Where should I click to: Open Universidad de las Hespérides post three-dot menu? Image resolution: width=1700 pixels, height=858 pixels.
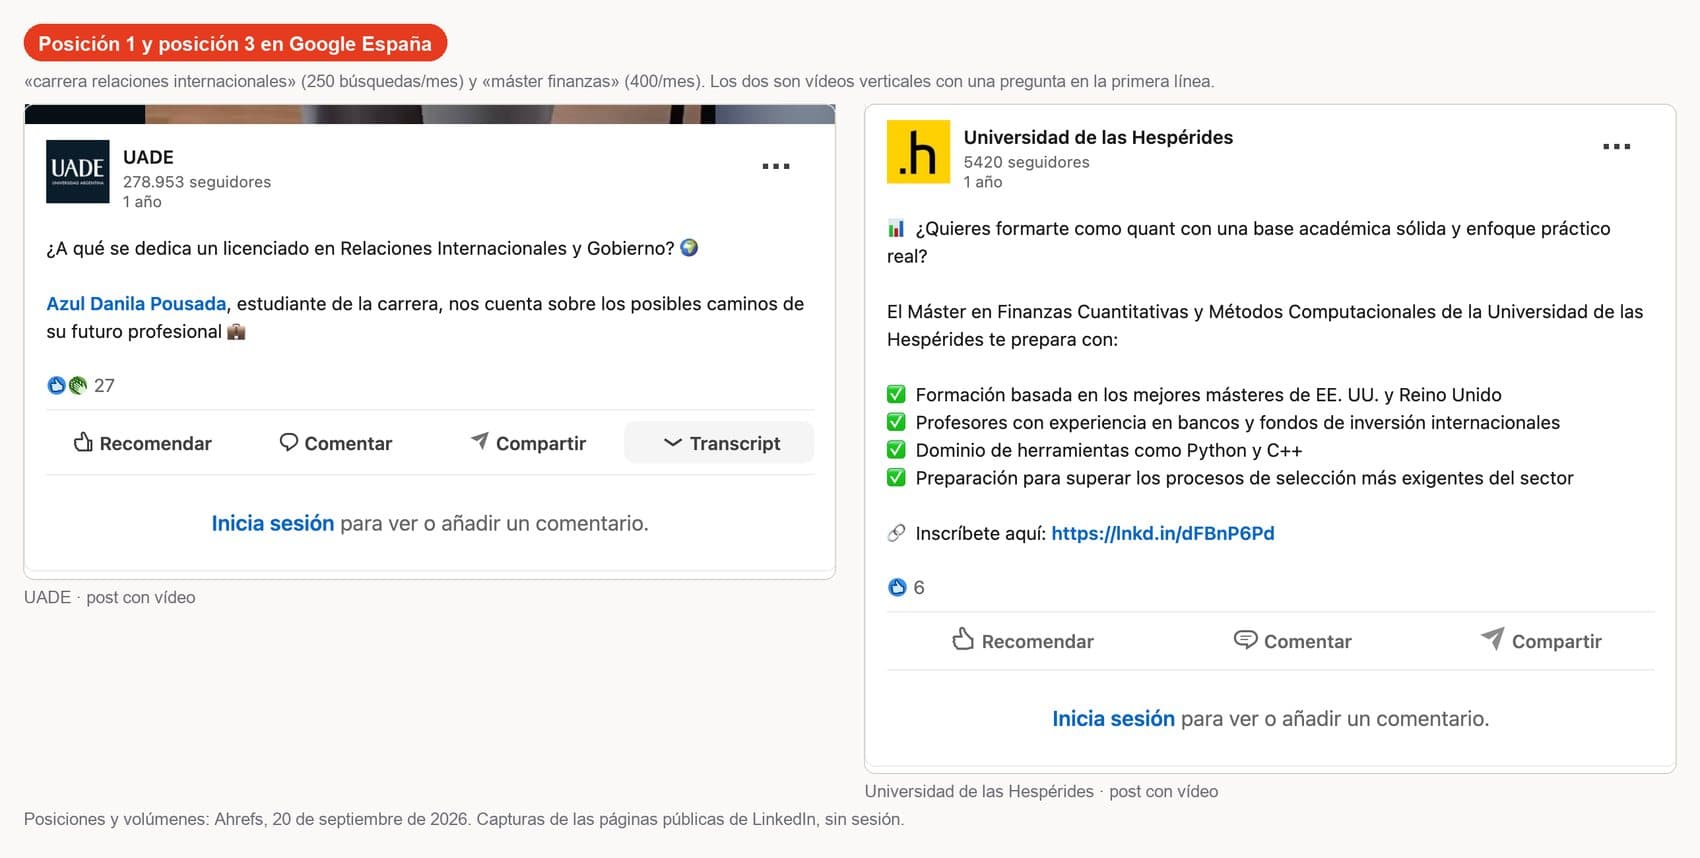(1616, 146)
